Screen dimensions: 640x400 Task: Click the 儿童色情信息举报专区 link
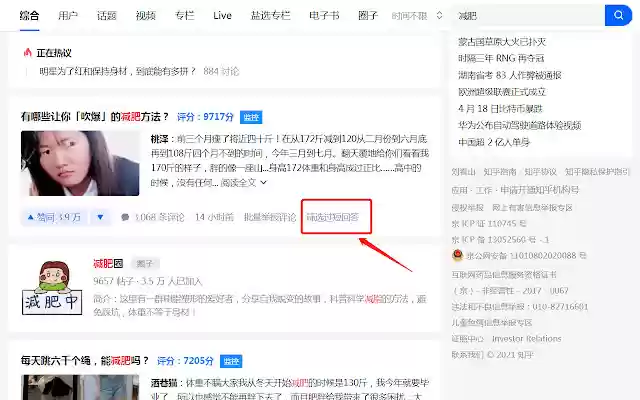coord(492,323)
